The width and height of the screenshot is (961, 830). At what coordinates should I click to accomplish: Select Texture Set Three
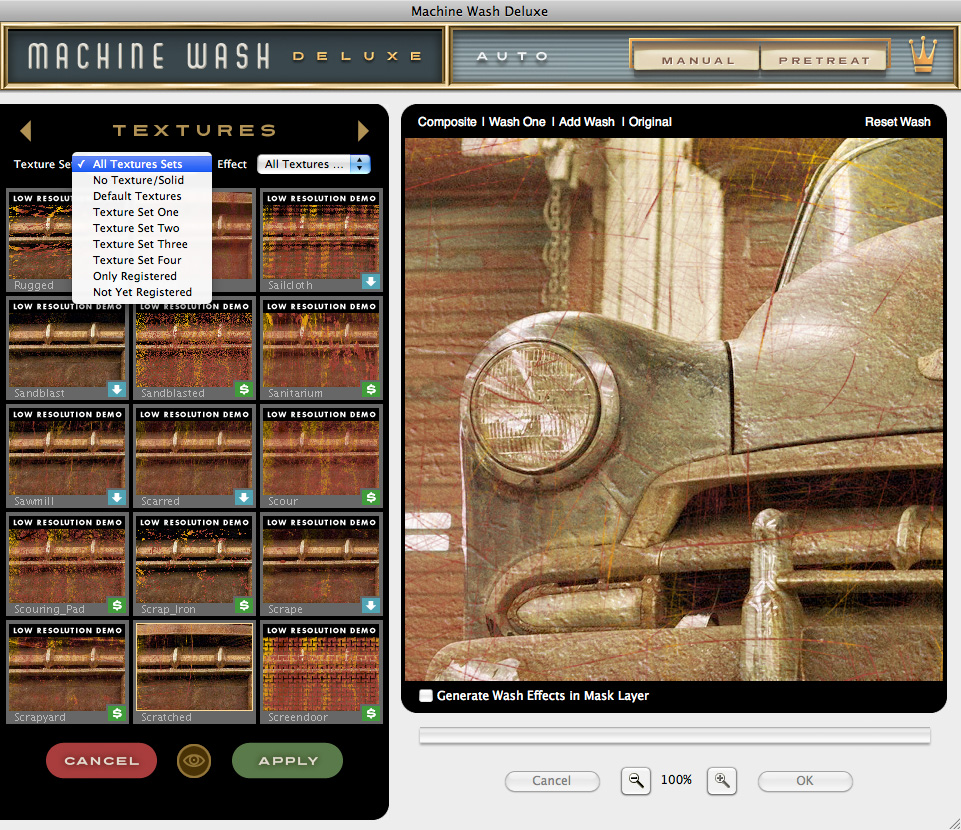click(142, 244)
